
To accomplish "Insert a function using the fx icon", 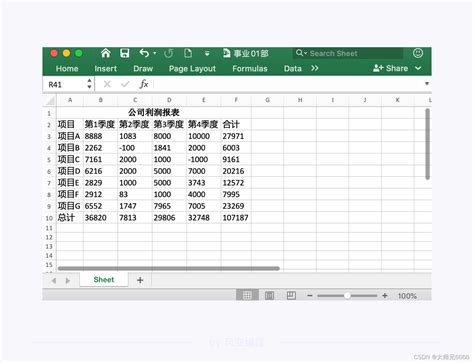I will 144,84.
